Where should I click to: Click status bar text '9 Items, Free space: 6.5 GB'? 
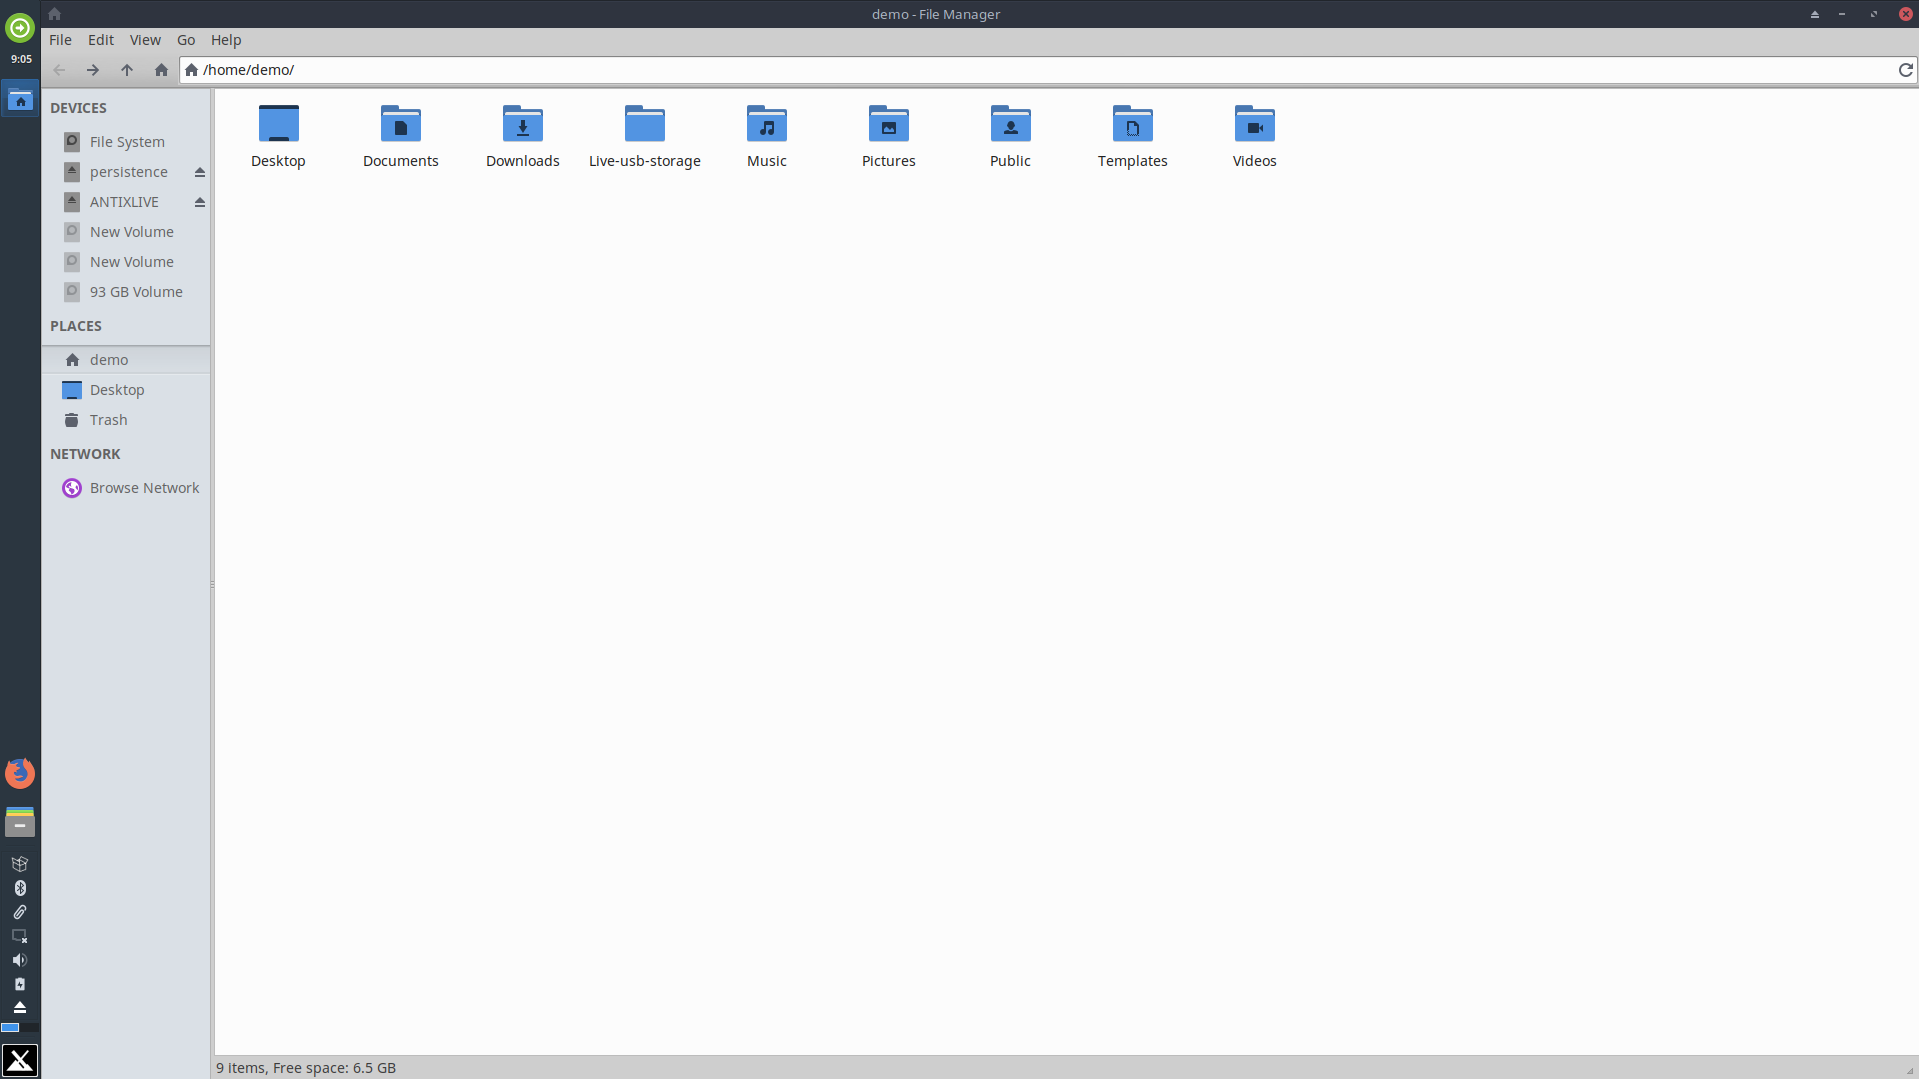point(306,1068)
